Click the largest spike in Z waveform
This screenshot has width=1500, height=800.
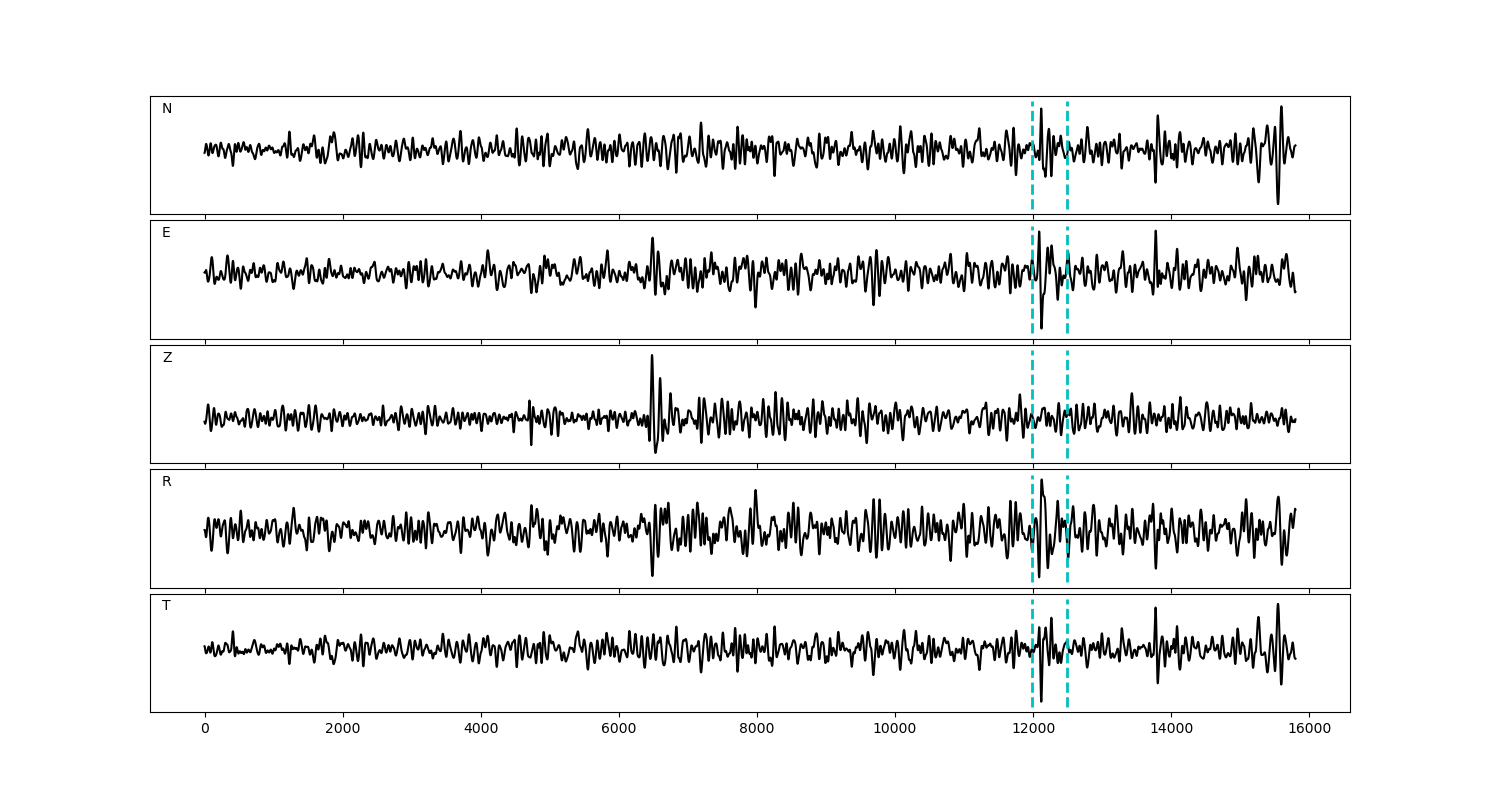tap(652, 358)
